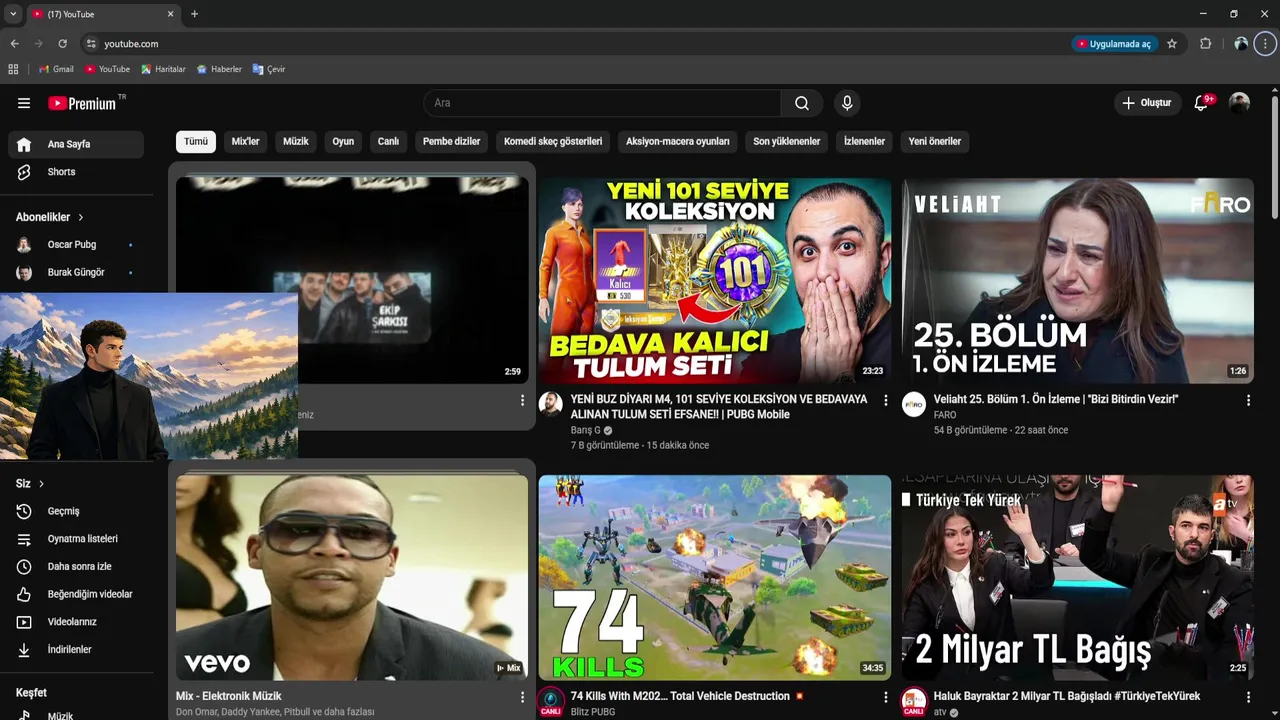The width and height of the screenshot is (1280, 720).
Task: Click the Oluştur create button
Action: point(1147,103)
